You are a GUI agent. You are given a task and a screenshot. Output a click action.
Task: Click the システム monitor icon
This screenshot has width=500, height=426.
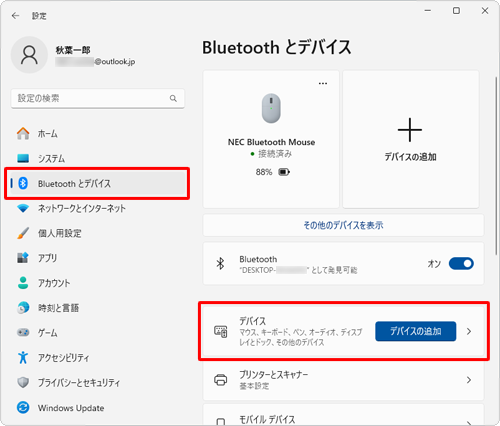pyautogui.click(x=23, y=158)
